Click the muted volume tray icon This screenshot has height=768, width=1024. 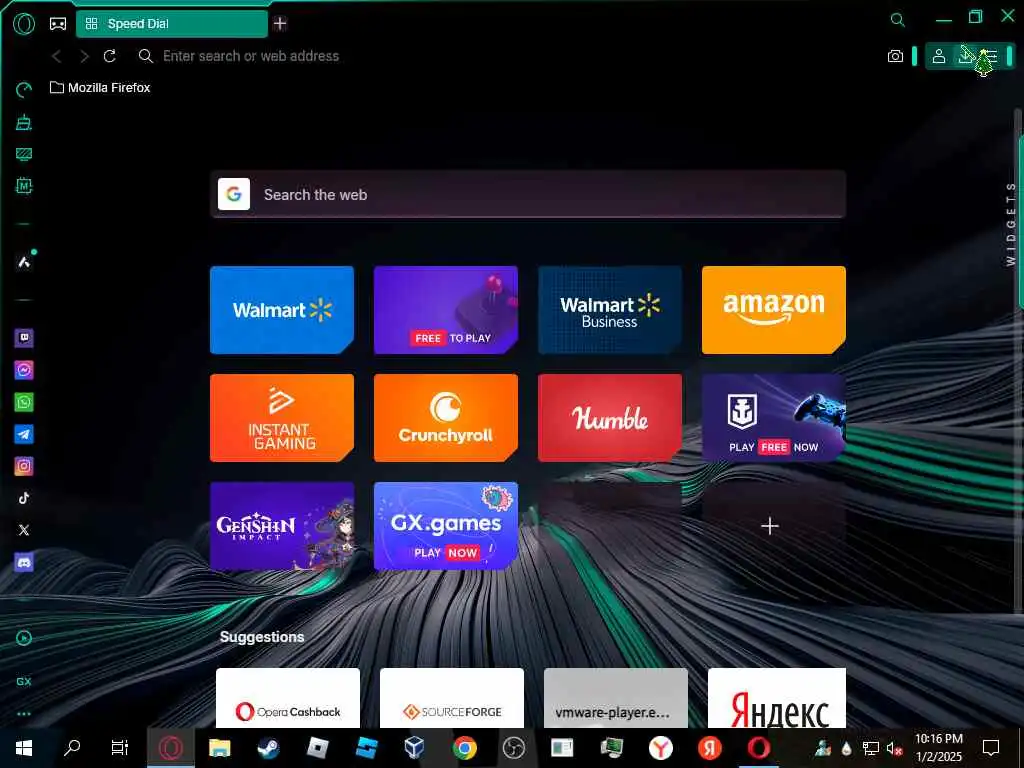click(x=894, y=748)
